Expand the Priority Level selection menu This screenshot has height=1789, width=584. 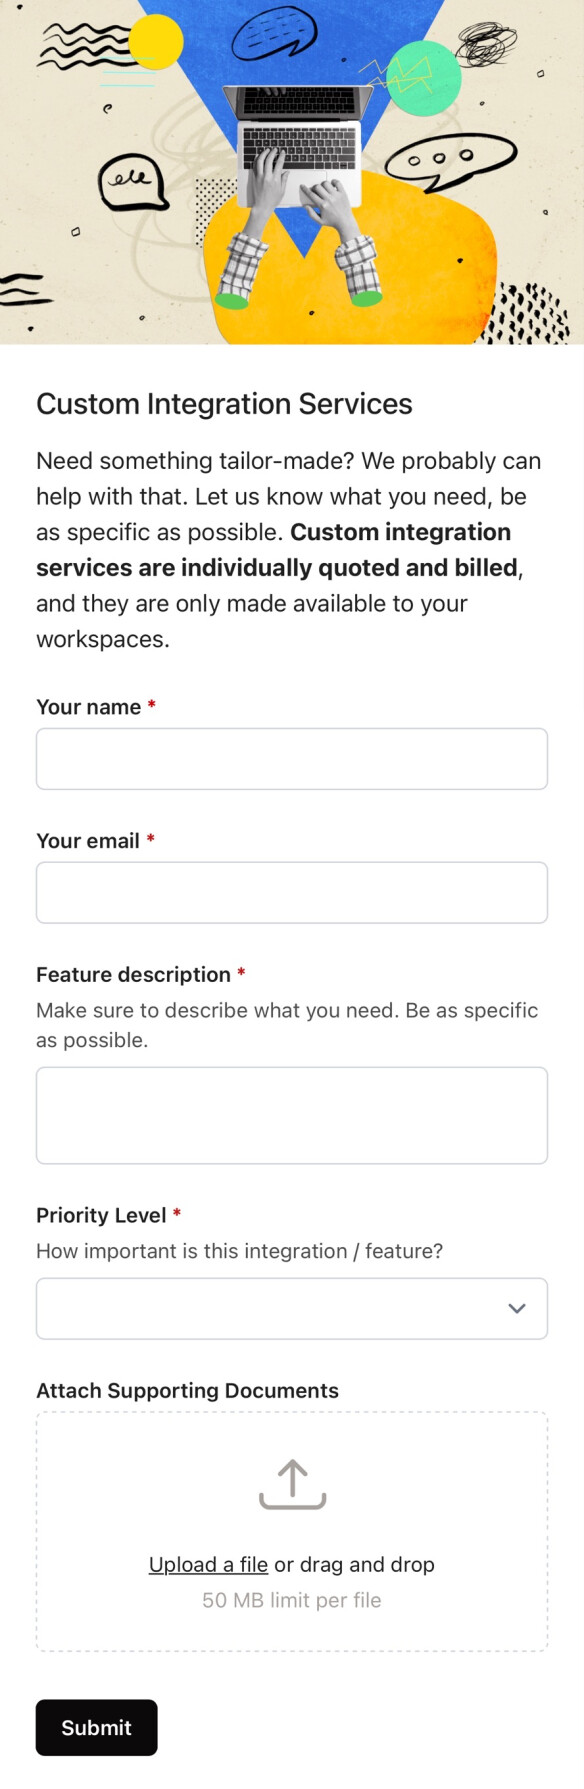(x=291, y=1308)
